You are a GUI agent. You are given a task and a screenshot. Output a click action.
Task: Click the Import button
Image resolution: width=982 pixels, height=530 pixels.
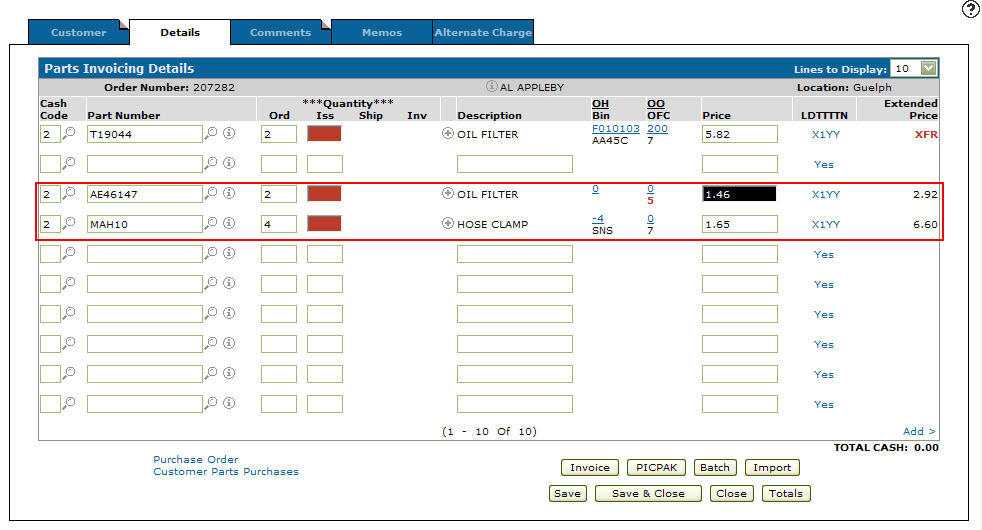(772, 467)
